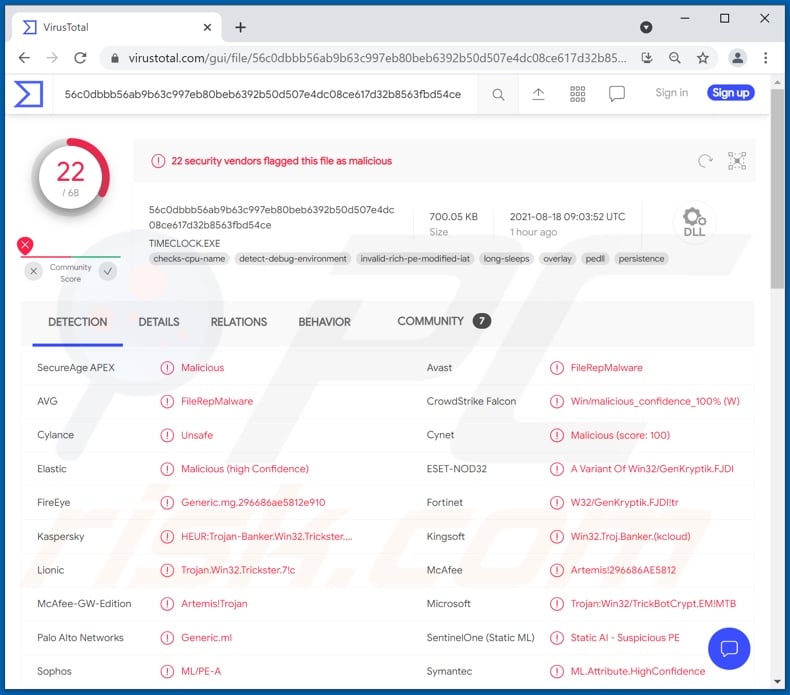Open a new browser tab with plus icon
The height and width of the screenshot is (695, 790).
[240, 27]
